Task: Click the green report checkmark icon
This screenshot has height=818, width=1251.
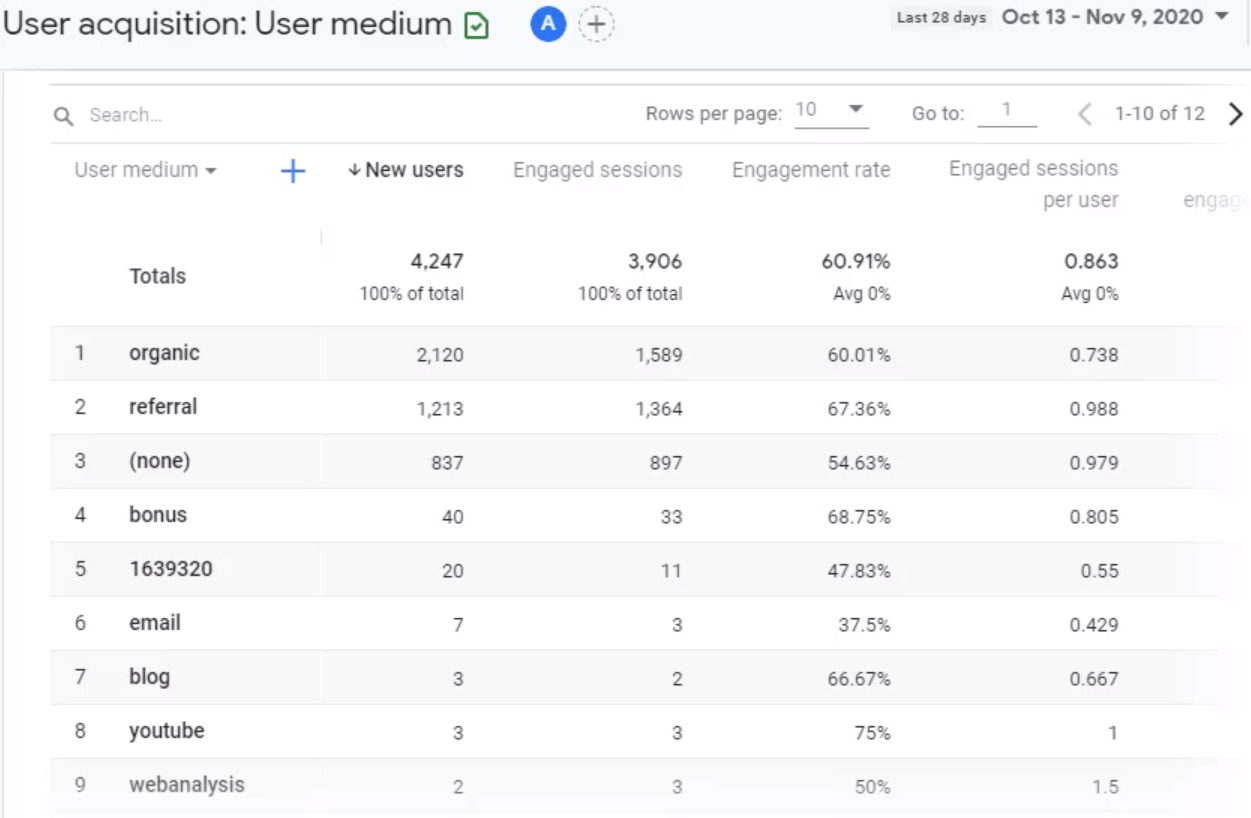Action: (474, 24)
